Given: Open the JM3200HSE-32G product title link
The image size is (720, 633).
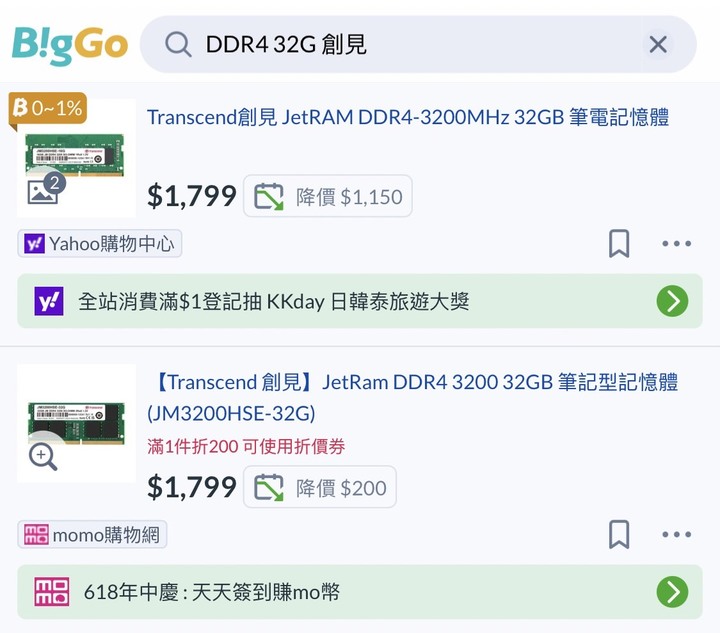Looking at the screenshot, I should [413, 398].
